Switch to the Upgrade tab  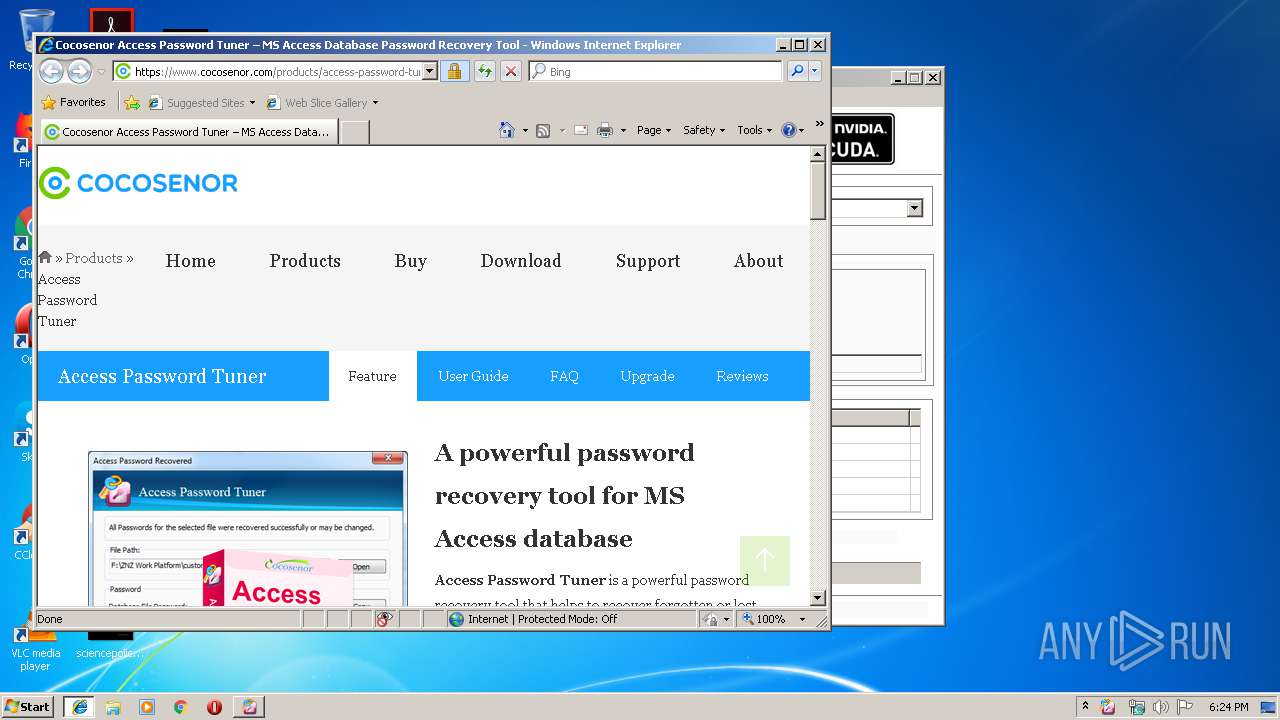(x=647, y=376)
